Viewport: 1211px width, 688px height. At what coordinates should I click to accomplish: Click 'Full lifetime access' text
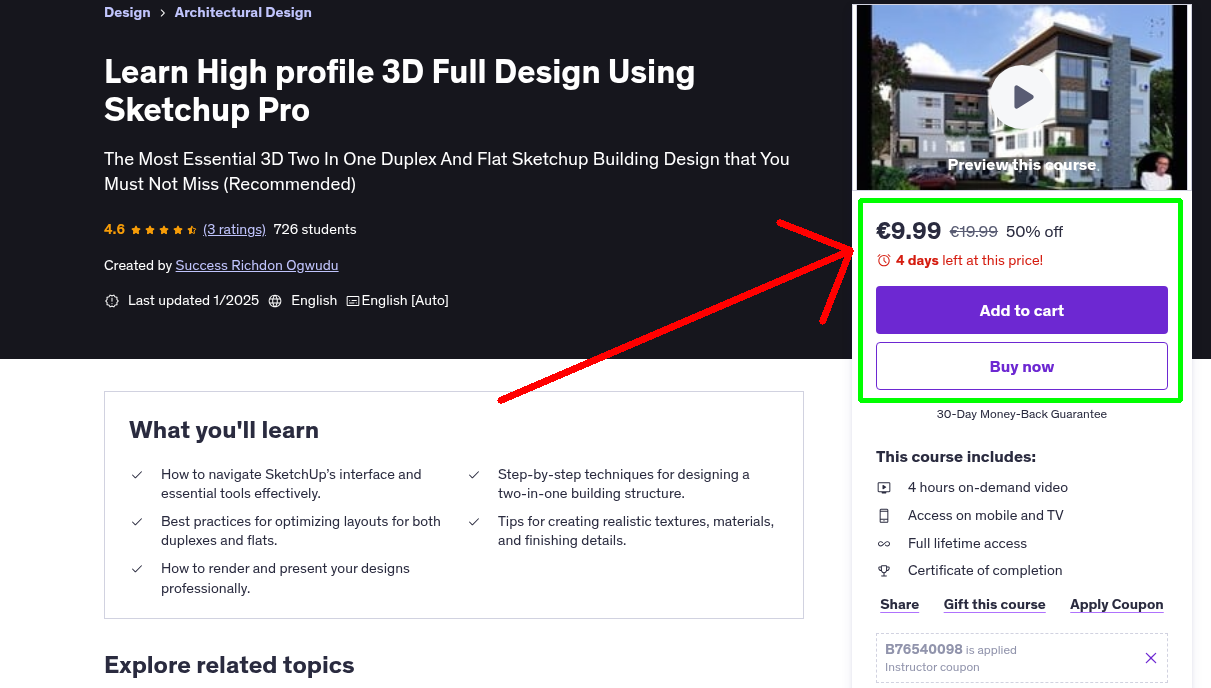[967, 543]
